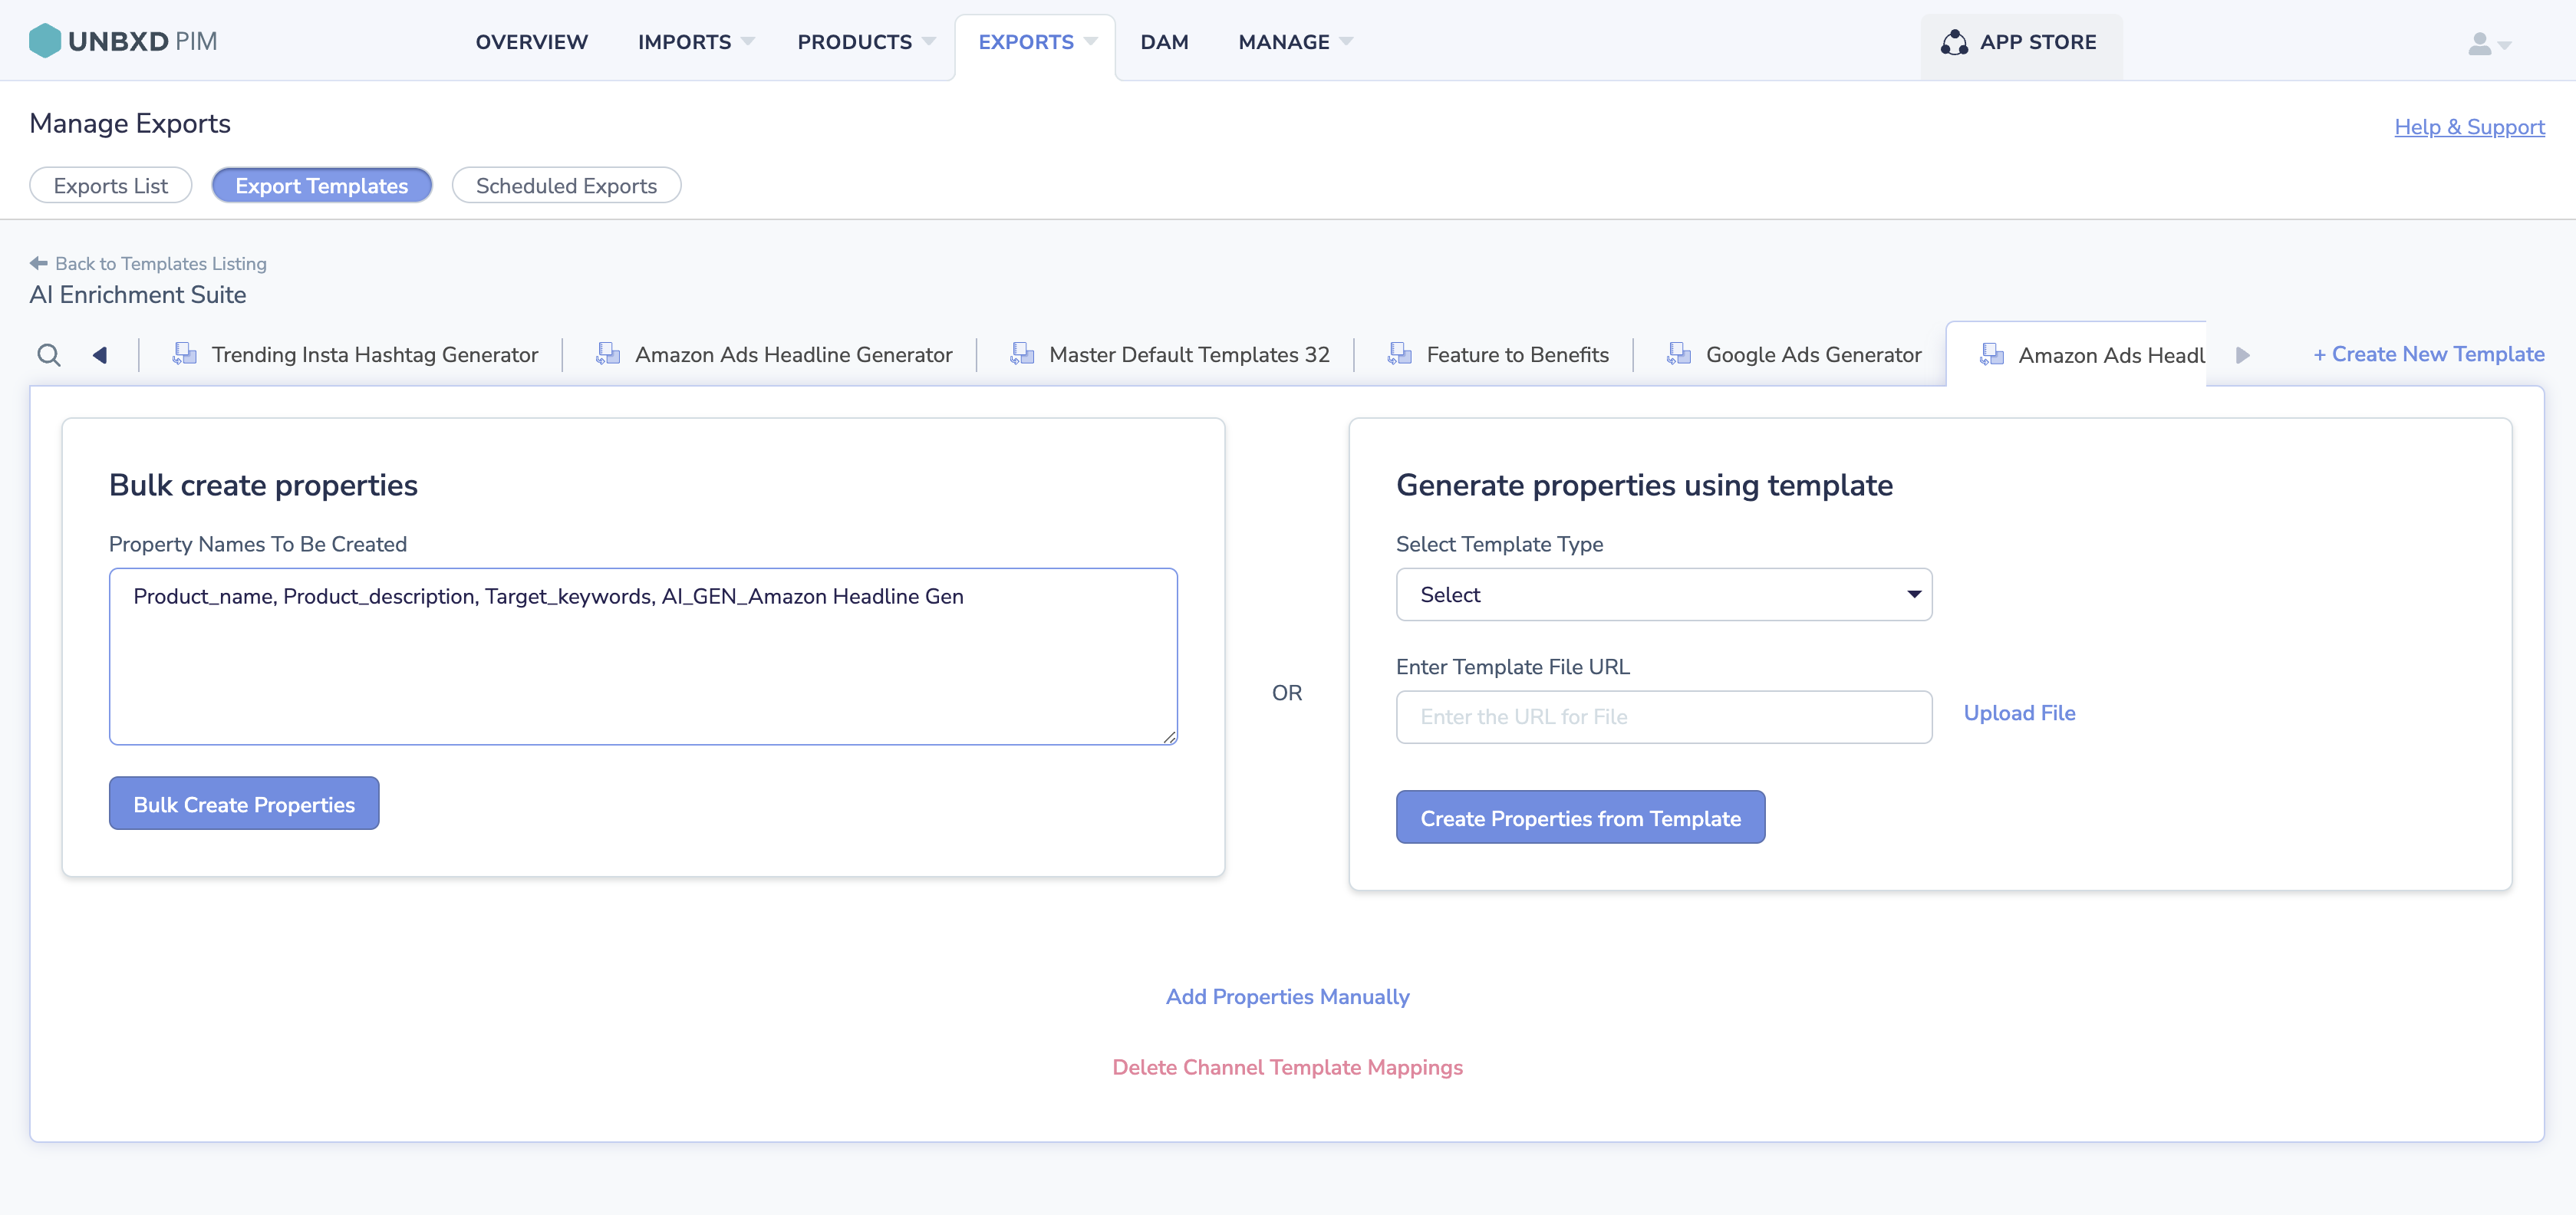Click the App Store icon
This screenshot has height=1215, width=2576.
click(1954, 42)
